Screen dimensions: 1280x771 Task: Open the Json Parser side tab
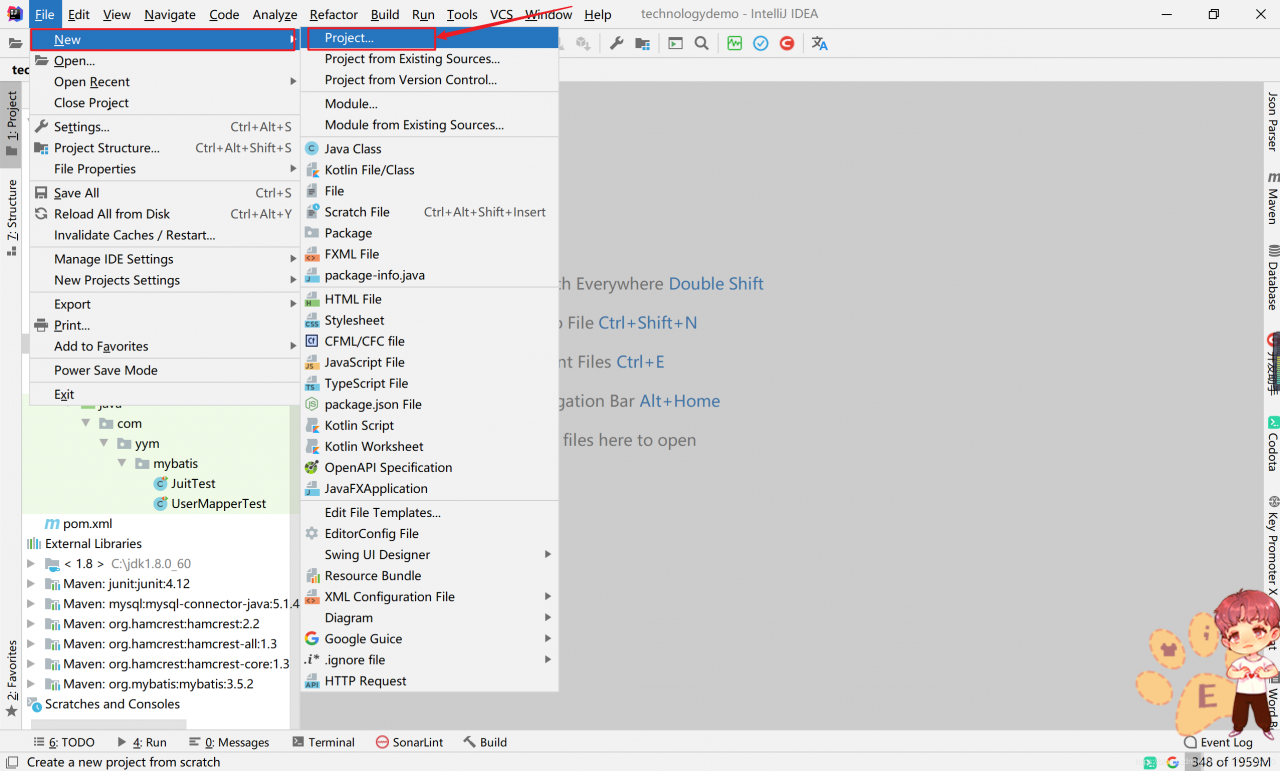click(1273, 121)
